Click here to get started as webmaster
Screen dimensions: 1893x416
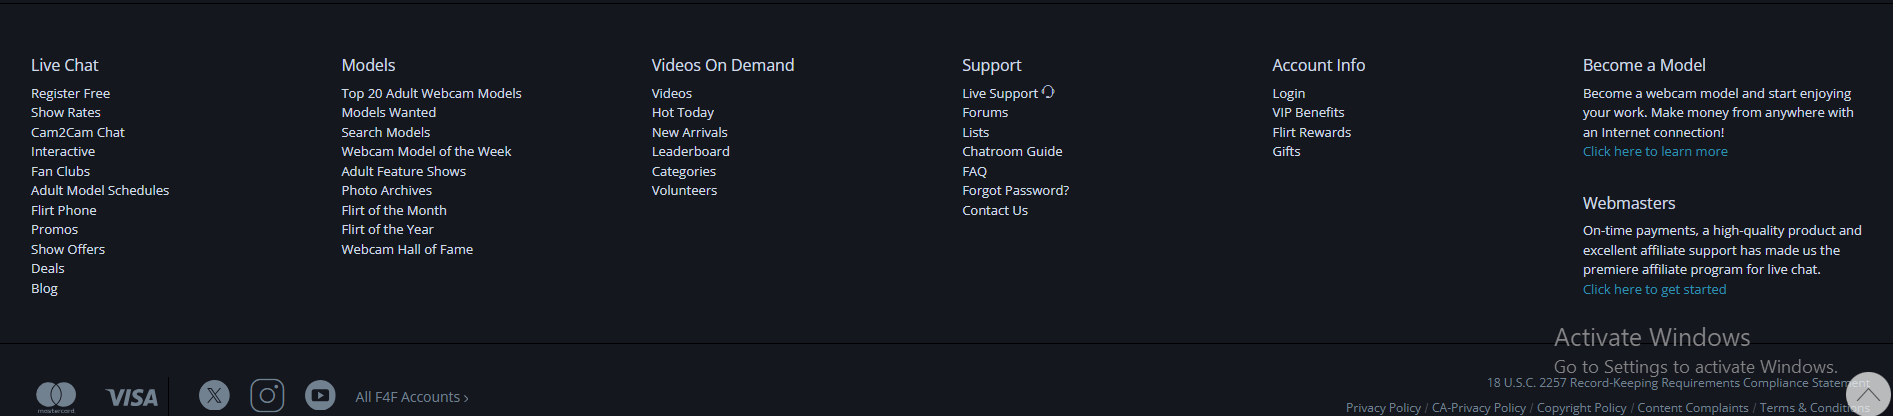tap(1654, 290)
